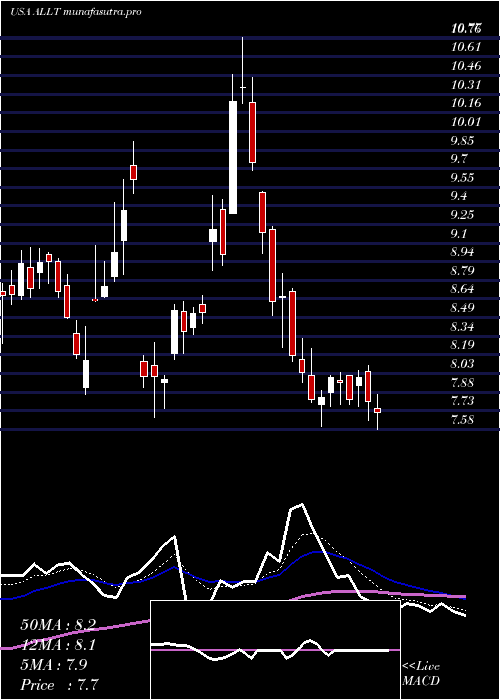Click the 9.55 price axis label
The height and width of the screenshot is (700, 500).
(463, 178)
